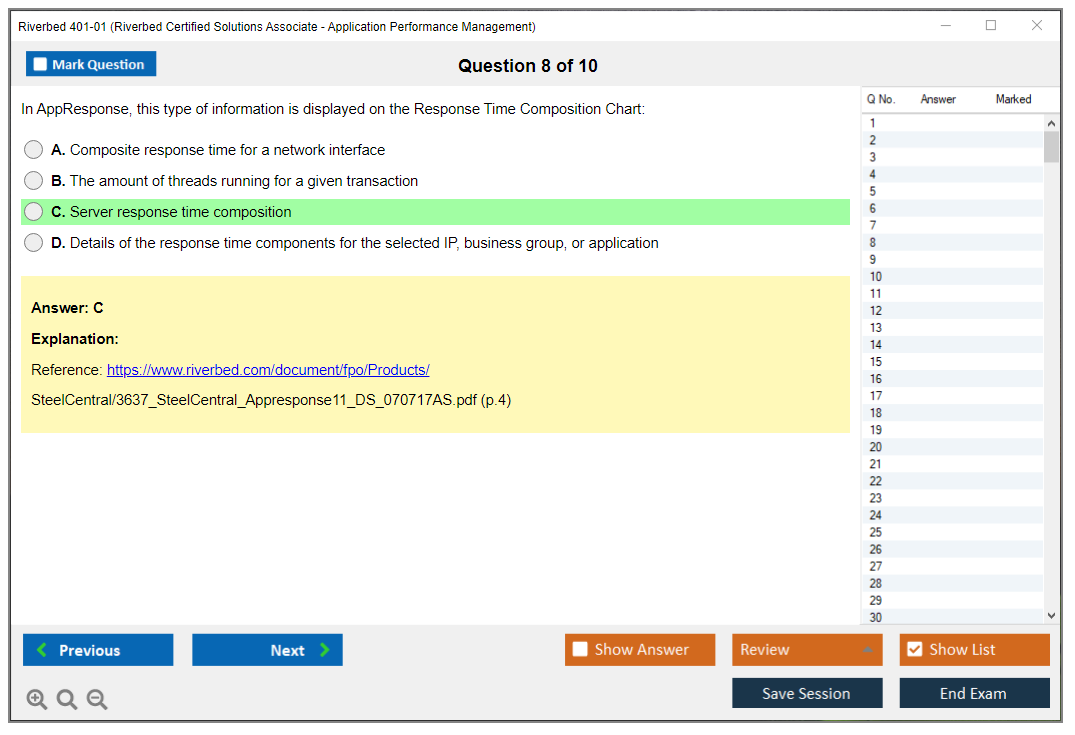Enable the Show Answer checkbox
This screenshot has height=735, width=1075.
point(580,650)
